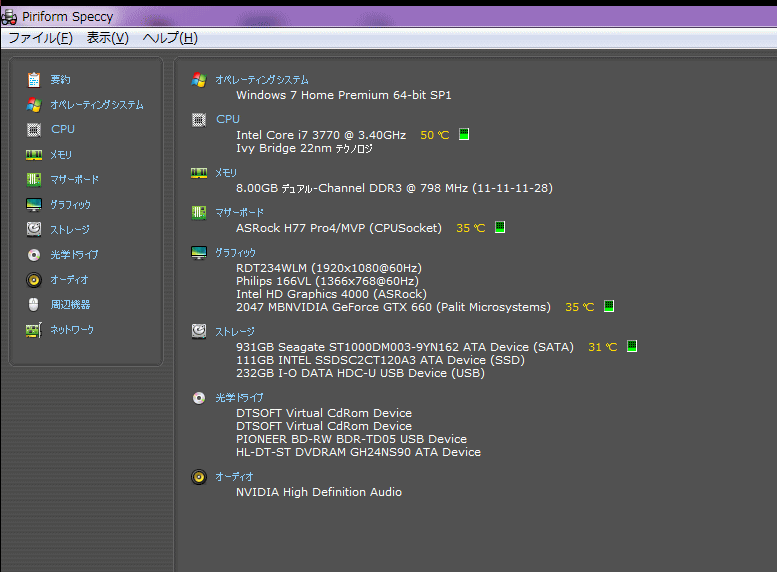Click the Seagate drive temperature 31 ℃
Screen dimensions: 777x572
click(603, 347)
